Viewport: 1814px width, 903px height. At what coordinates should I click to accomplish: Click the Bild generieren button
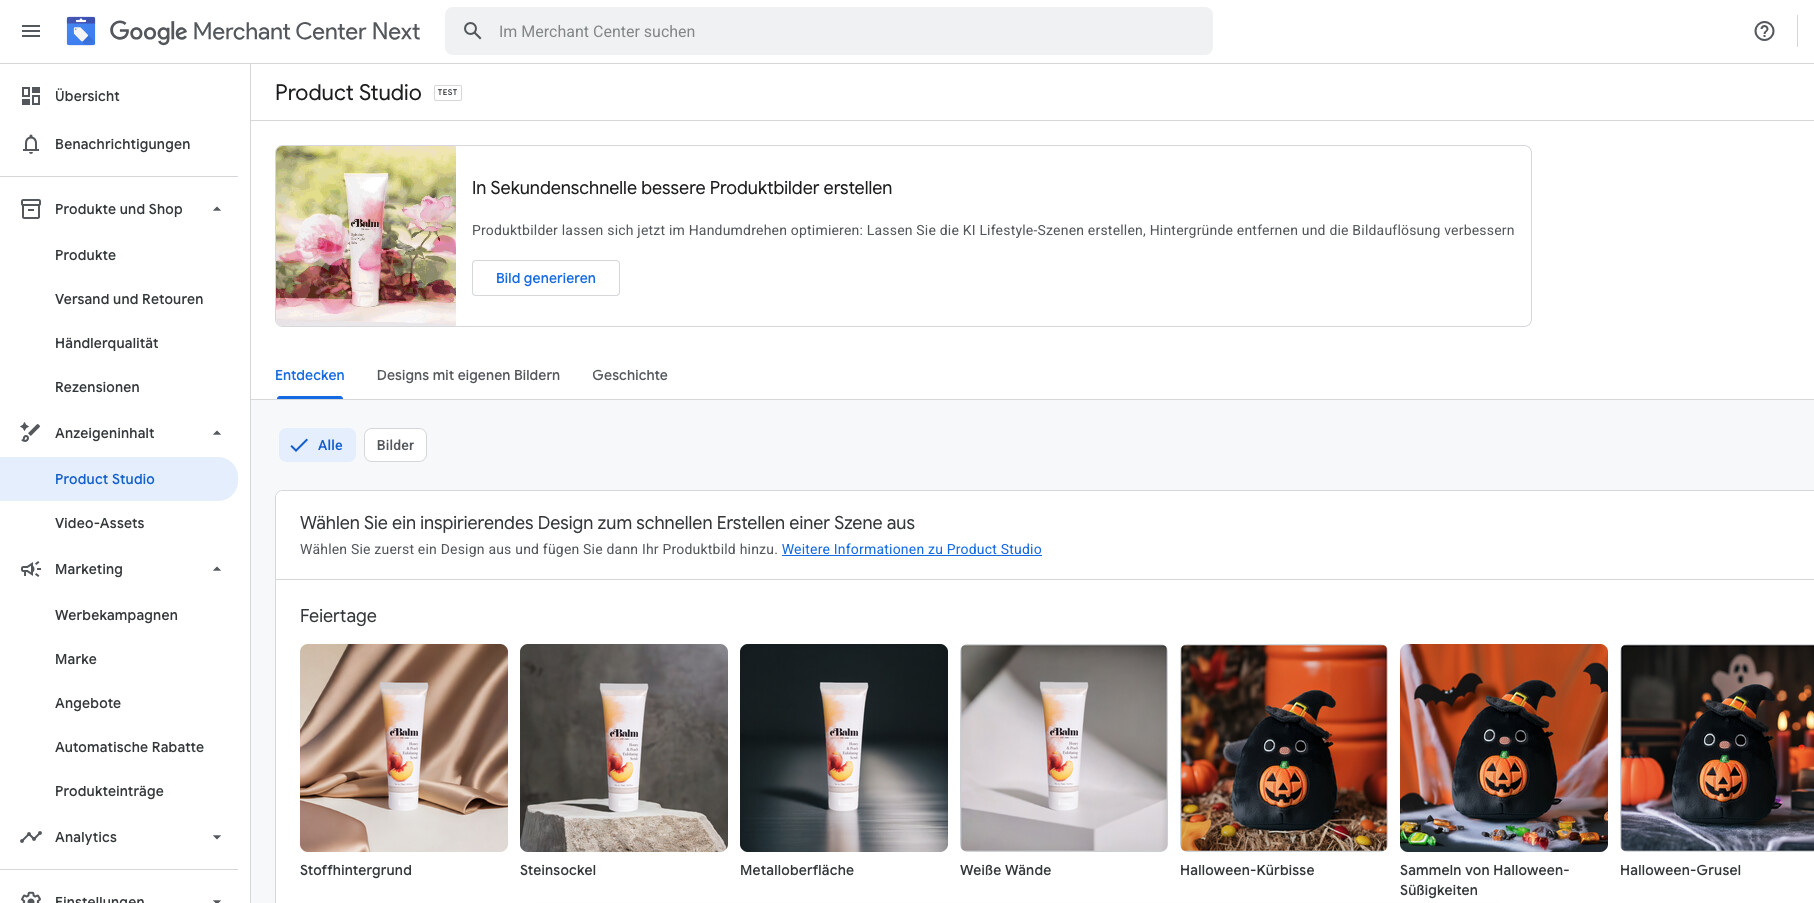tap(546, 278)
